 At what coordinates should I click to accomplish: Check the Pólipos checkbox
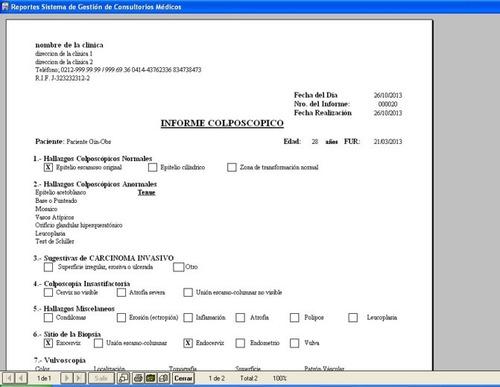point(294,318)
